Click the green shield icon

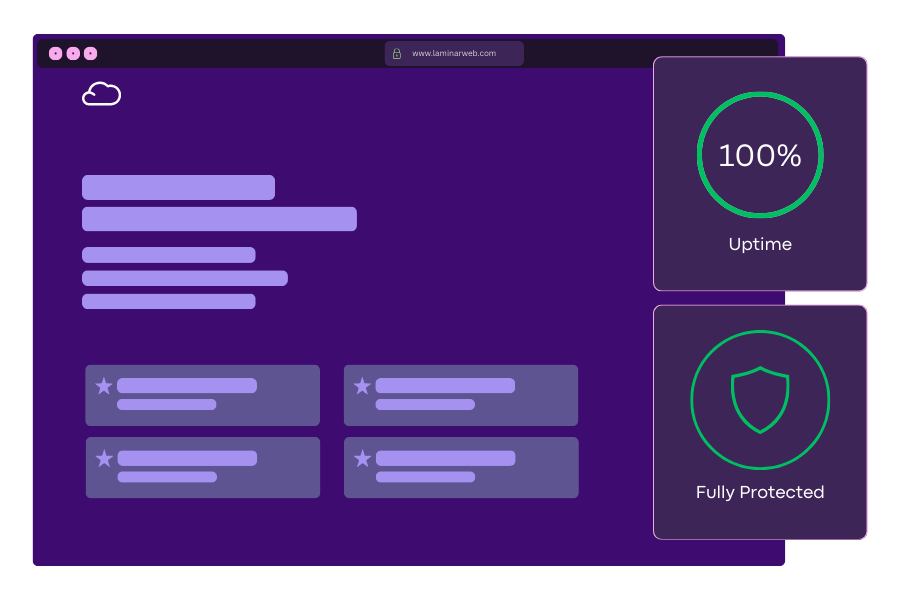pos(760,399)
